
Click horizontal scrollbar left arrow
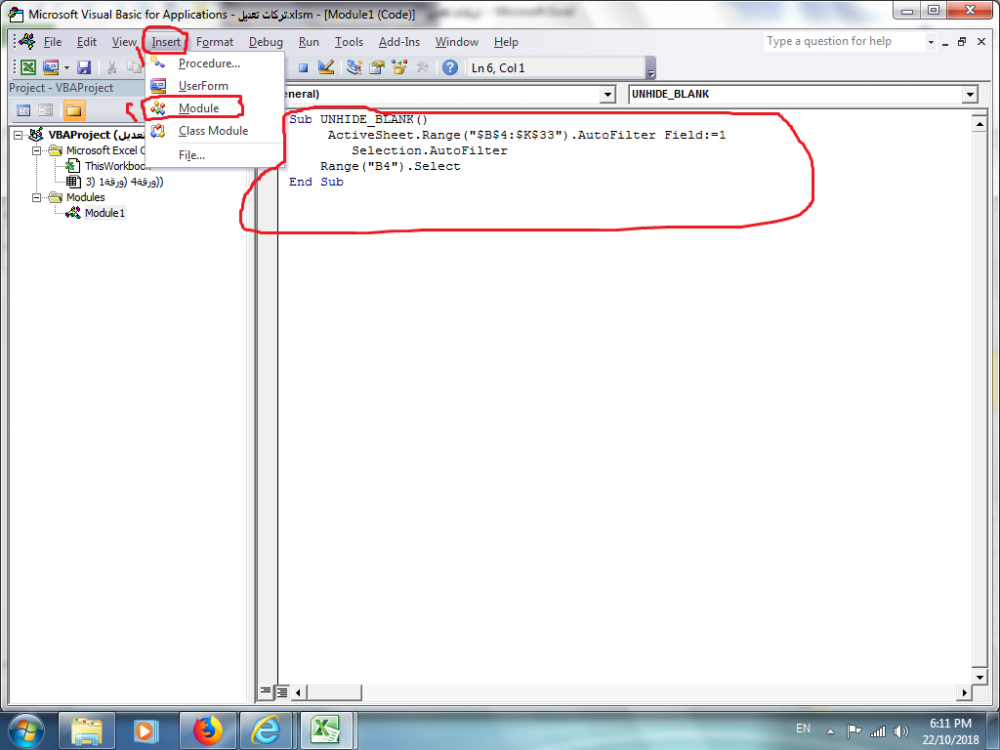click(x=298, y=692)
